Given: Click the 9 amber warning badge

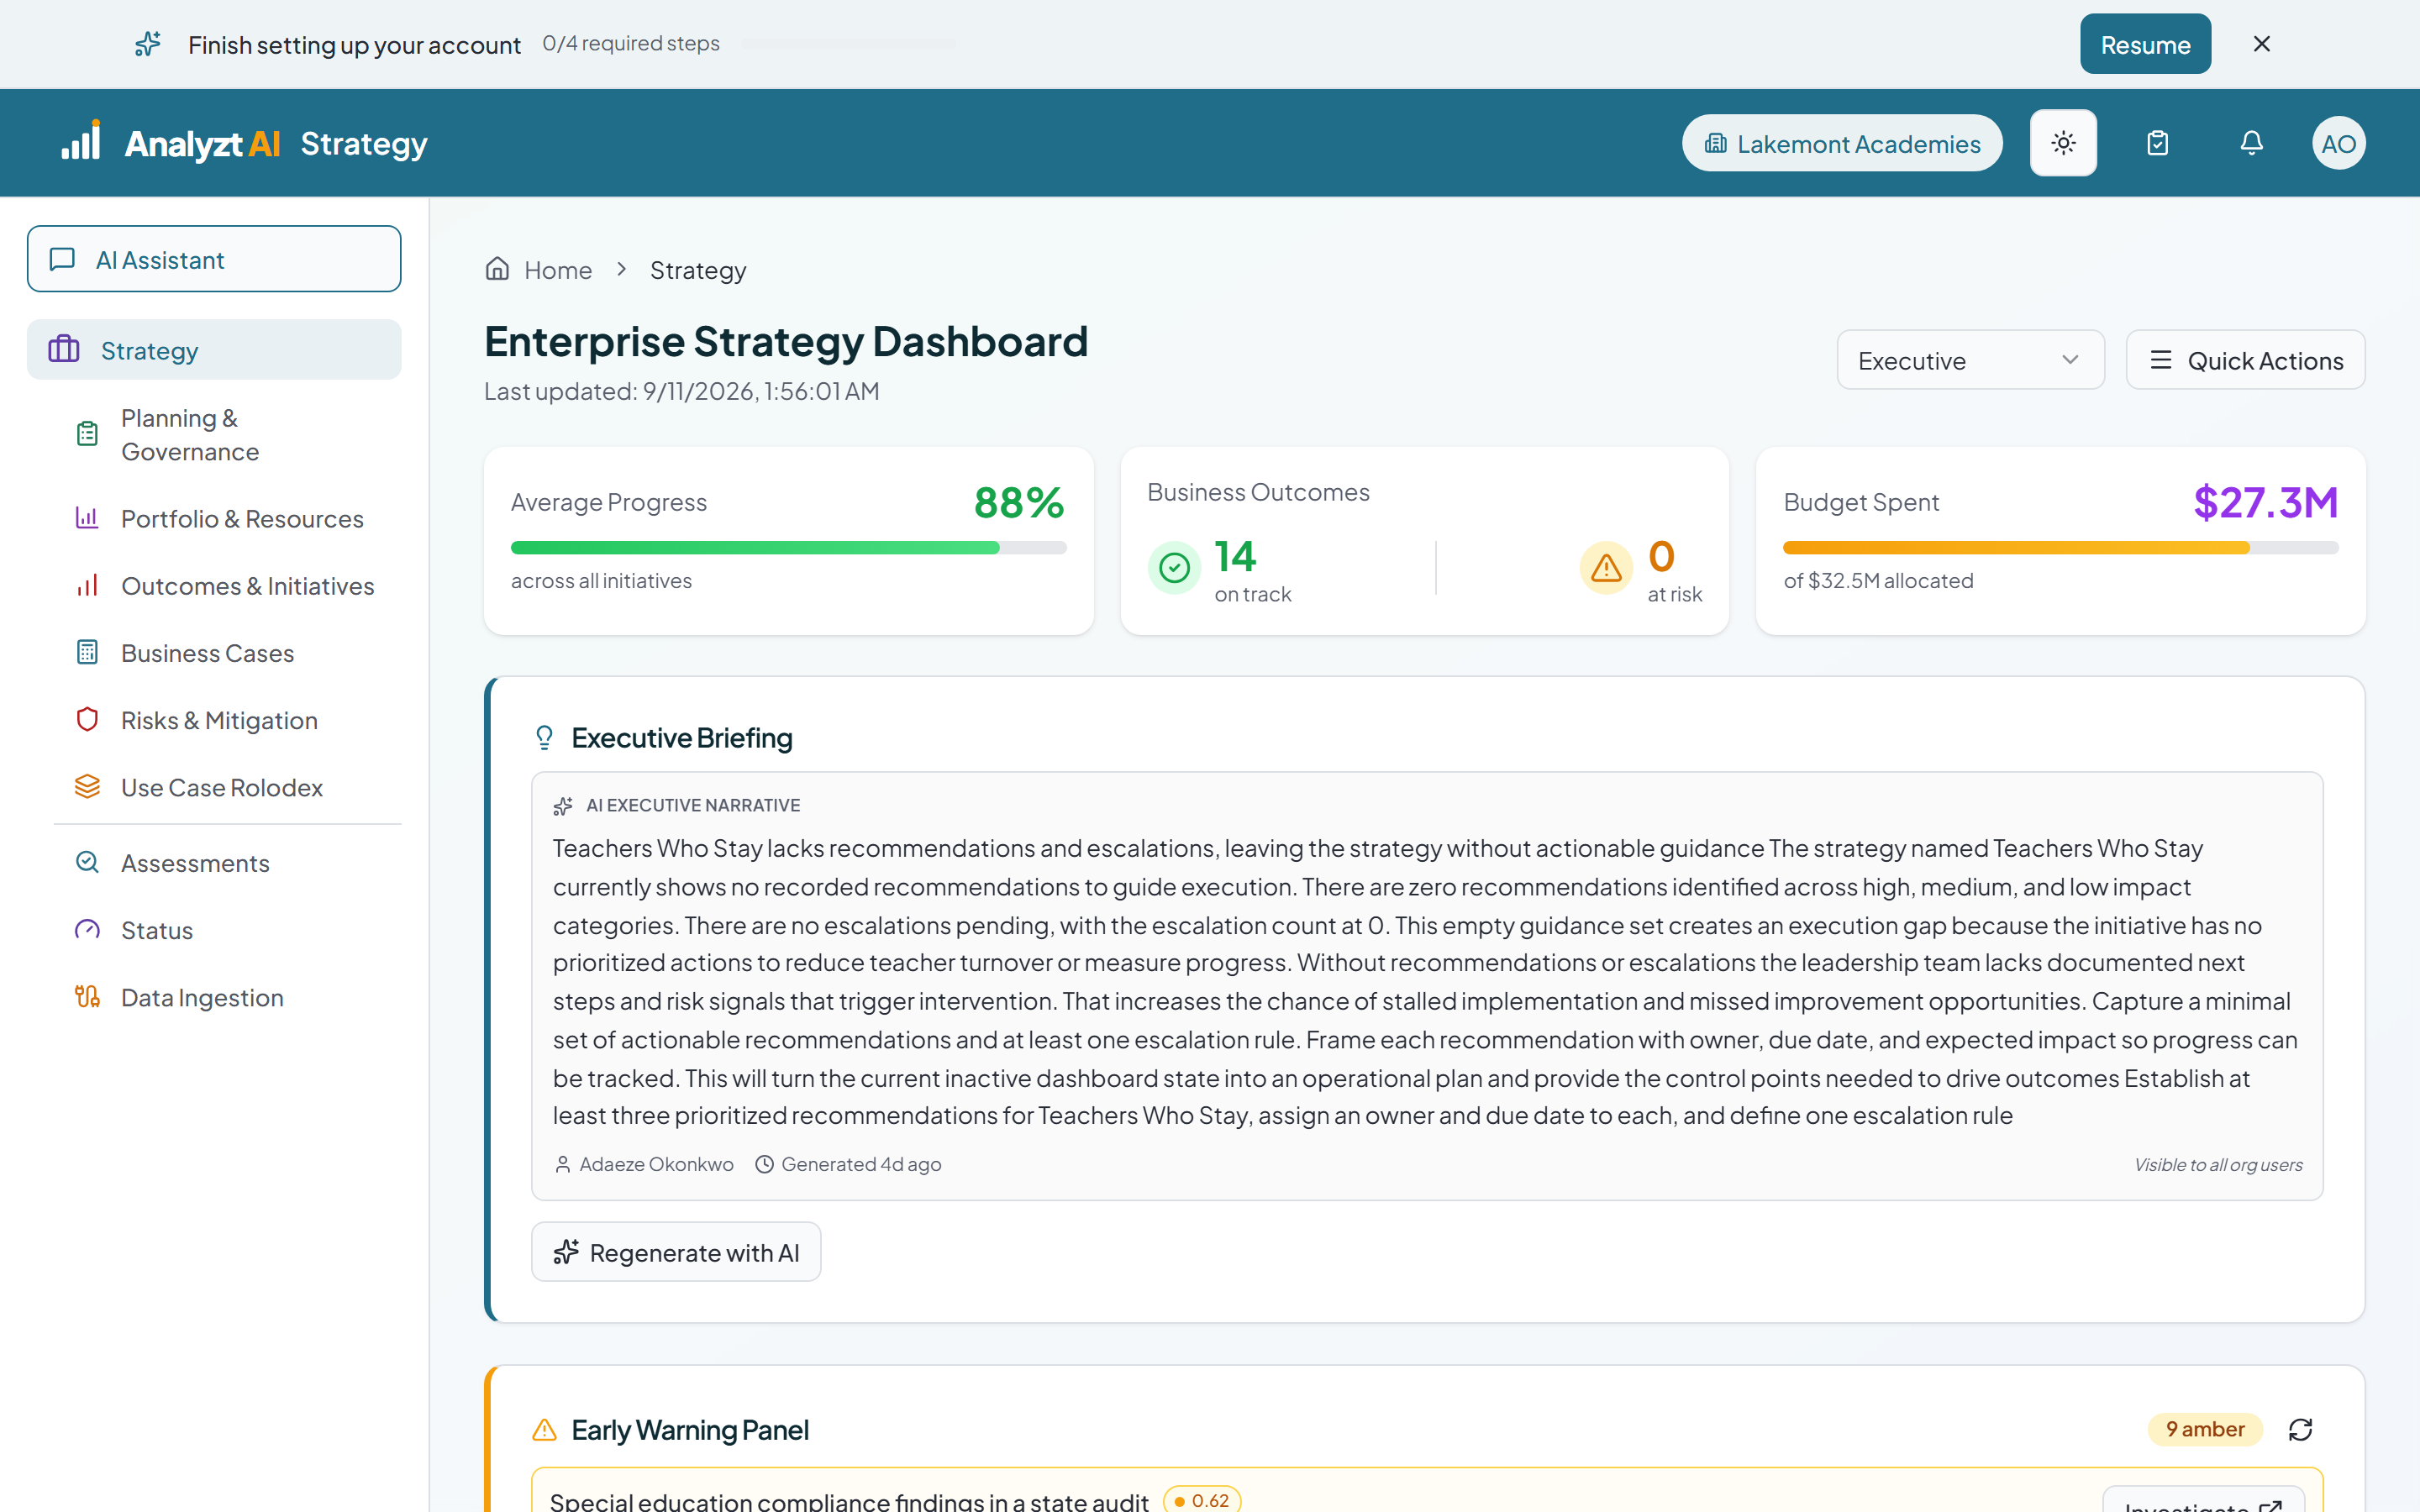Looking at the screenshot, I should coord(2204,1429).
